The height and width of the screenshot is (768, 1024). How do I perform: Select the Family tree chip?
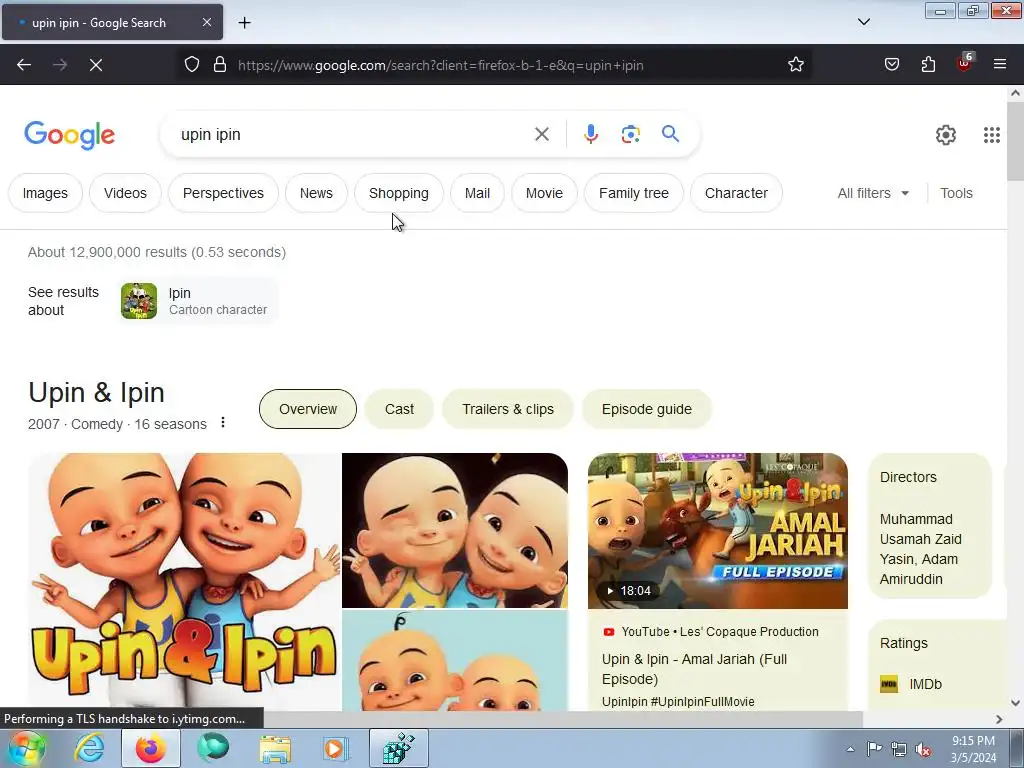tap(633, 193)
